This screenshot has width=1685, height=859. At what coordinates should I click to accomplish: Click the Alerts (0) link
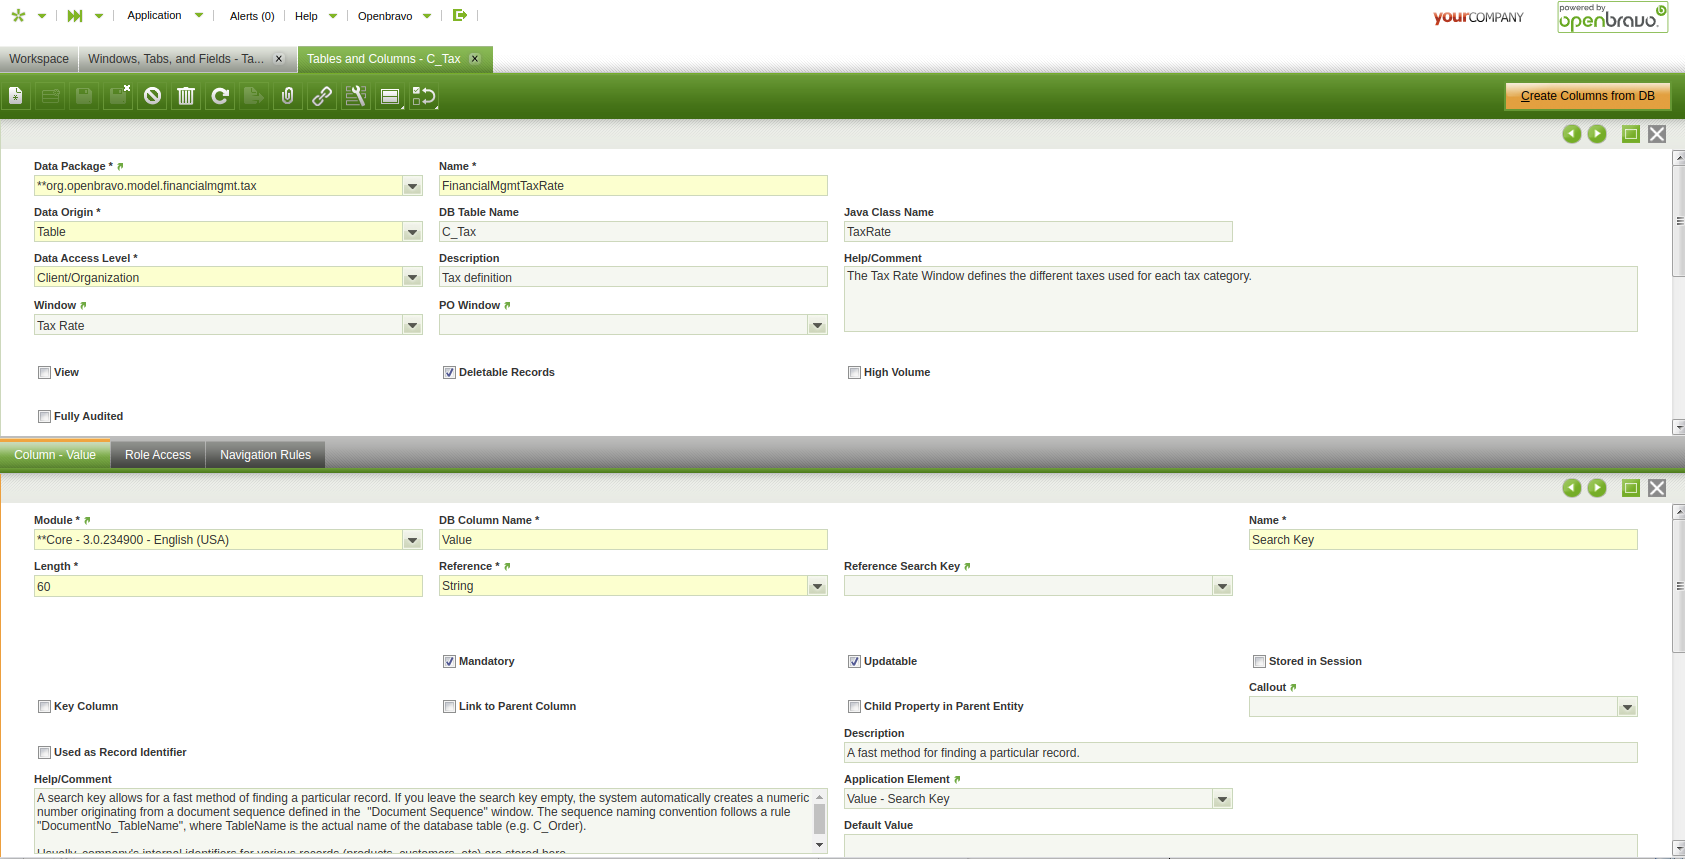[x=252, y=16]
